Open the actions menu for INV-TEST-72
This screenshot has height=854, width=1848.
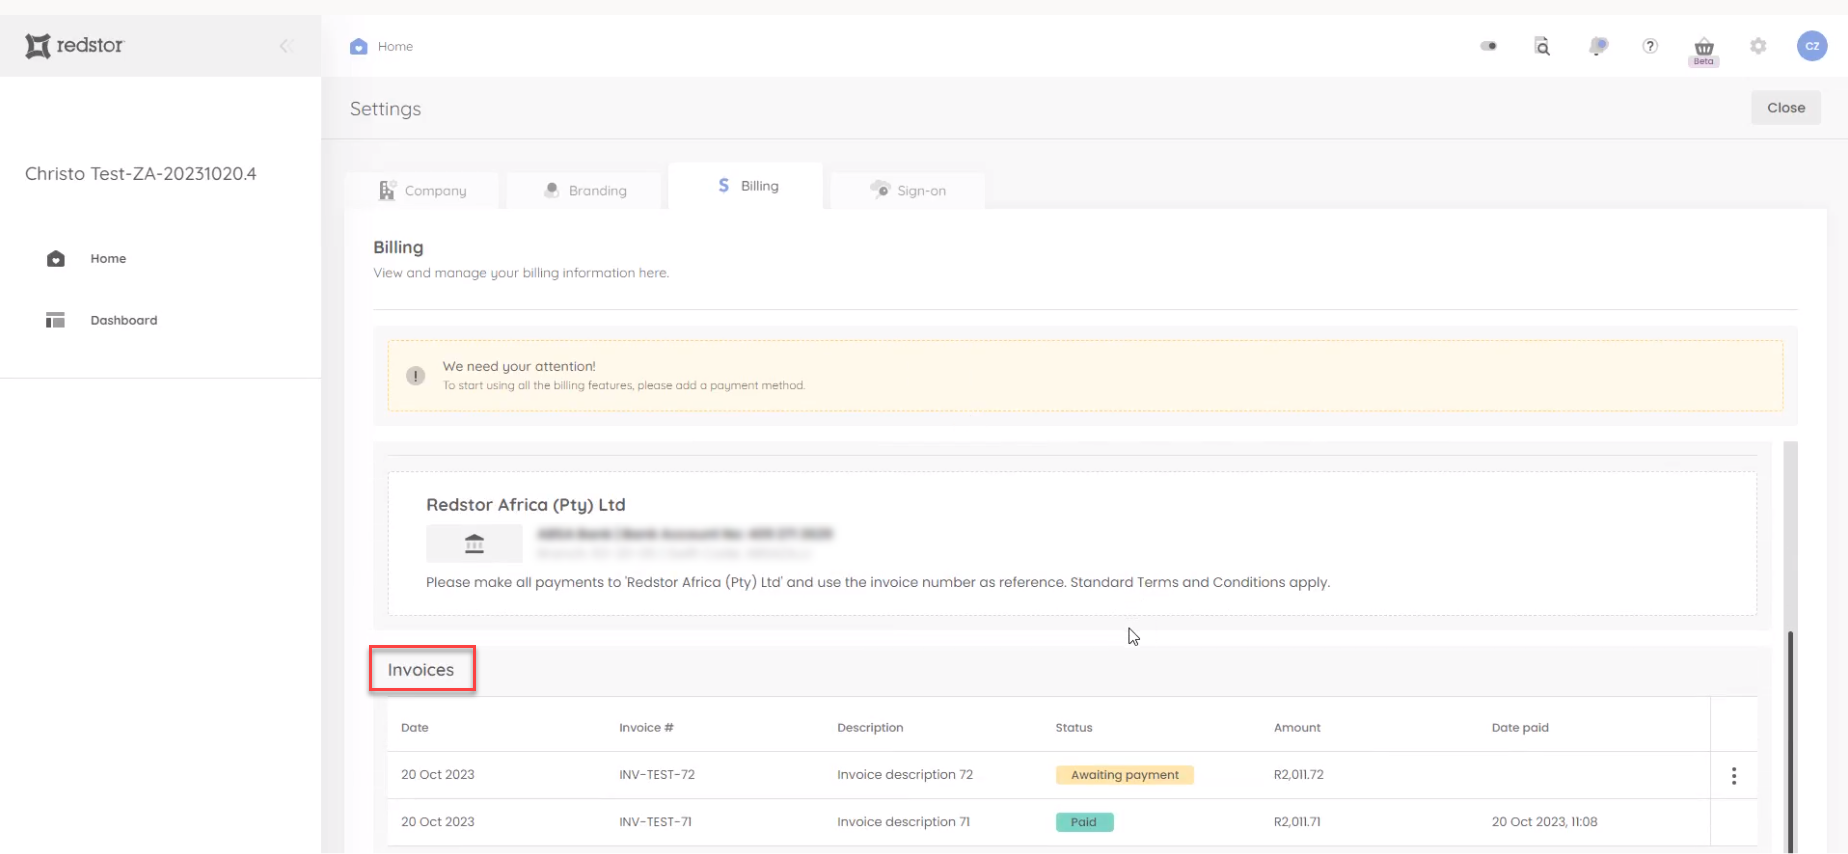tap(1734, 775)
